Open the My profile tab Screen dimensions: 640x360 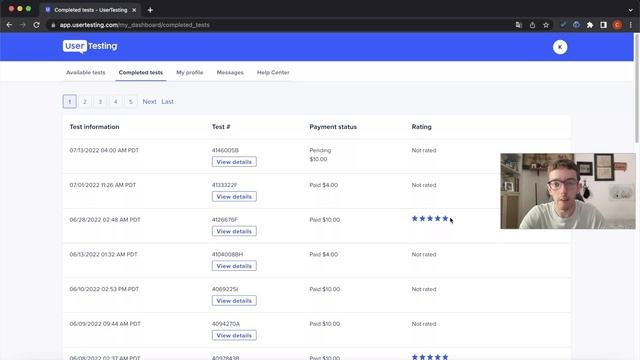tap(190, 73)
